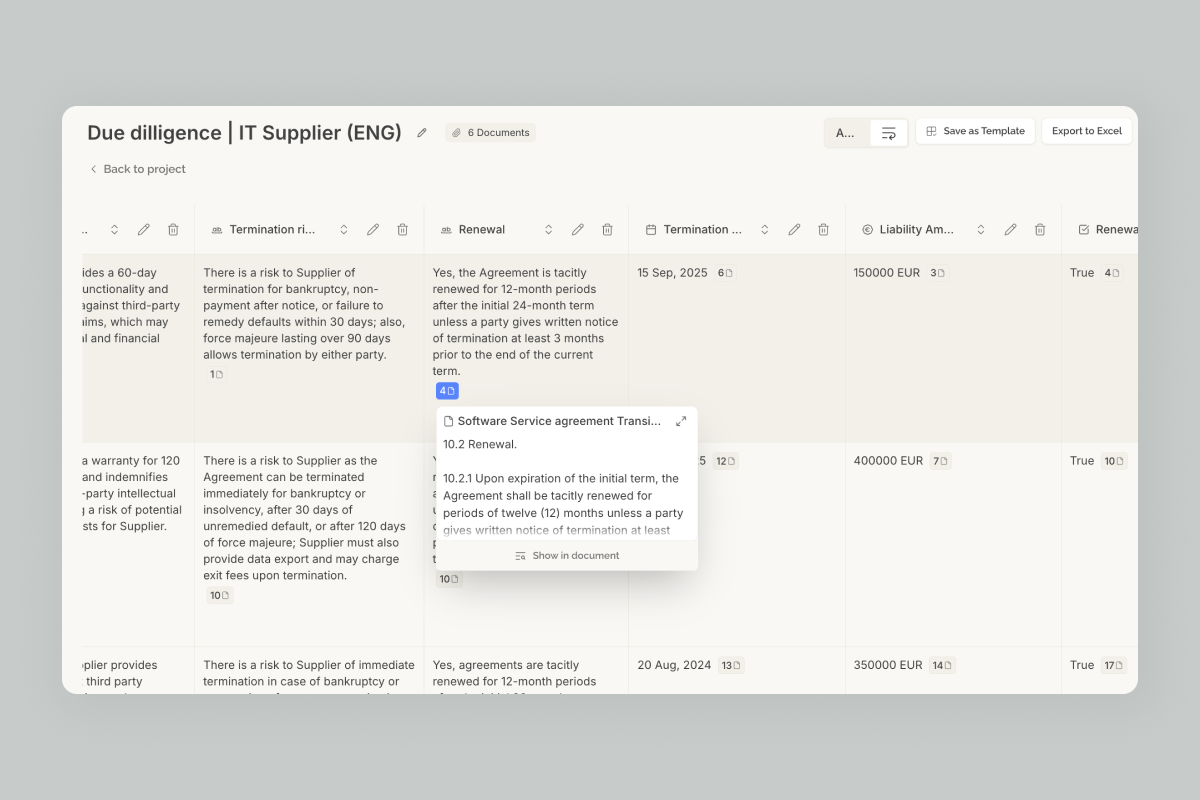Click the Due dilligence IT Supplier title
The height and width of the screenshot is (800, 1200).
coord(244,133)
